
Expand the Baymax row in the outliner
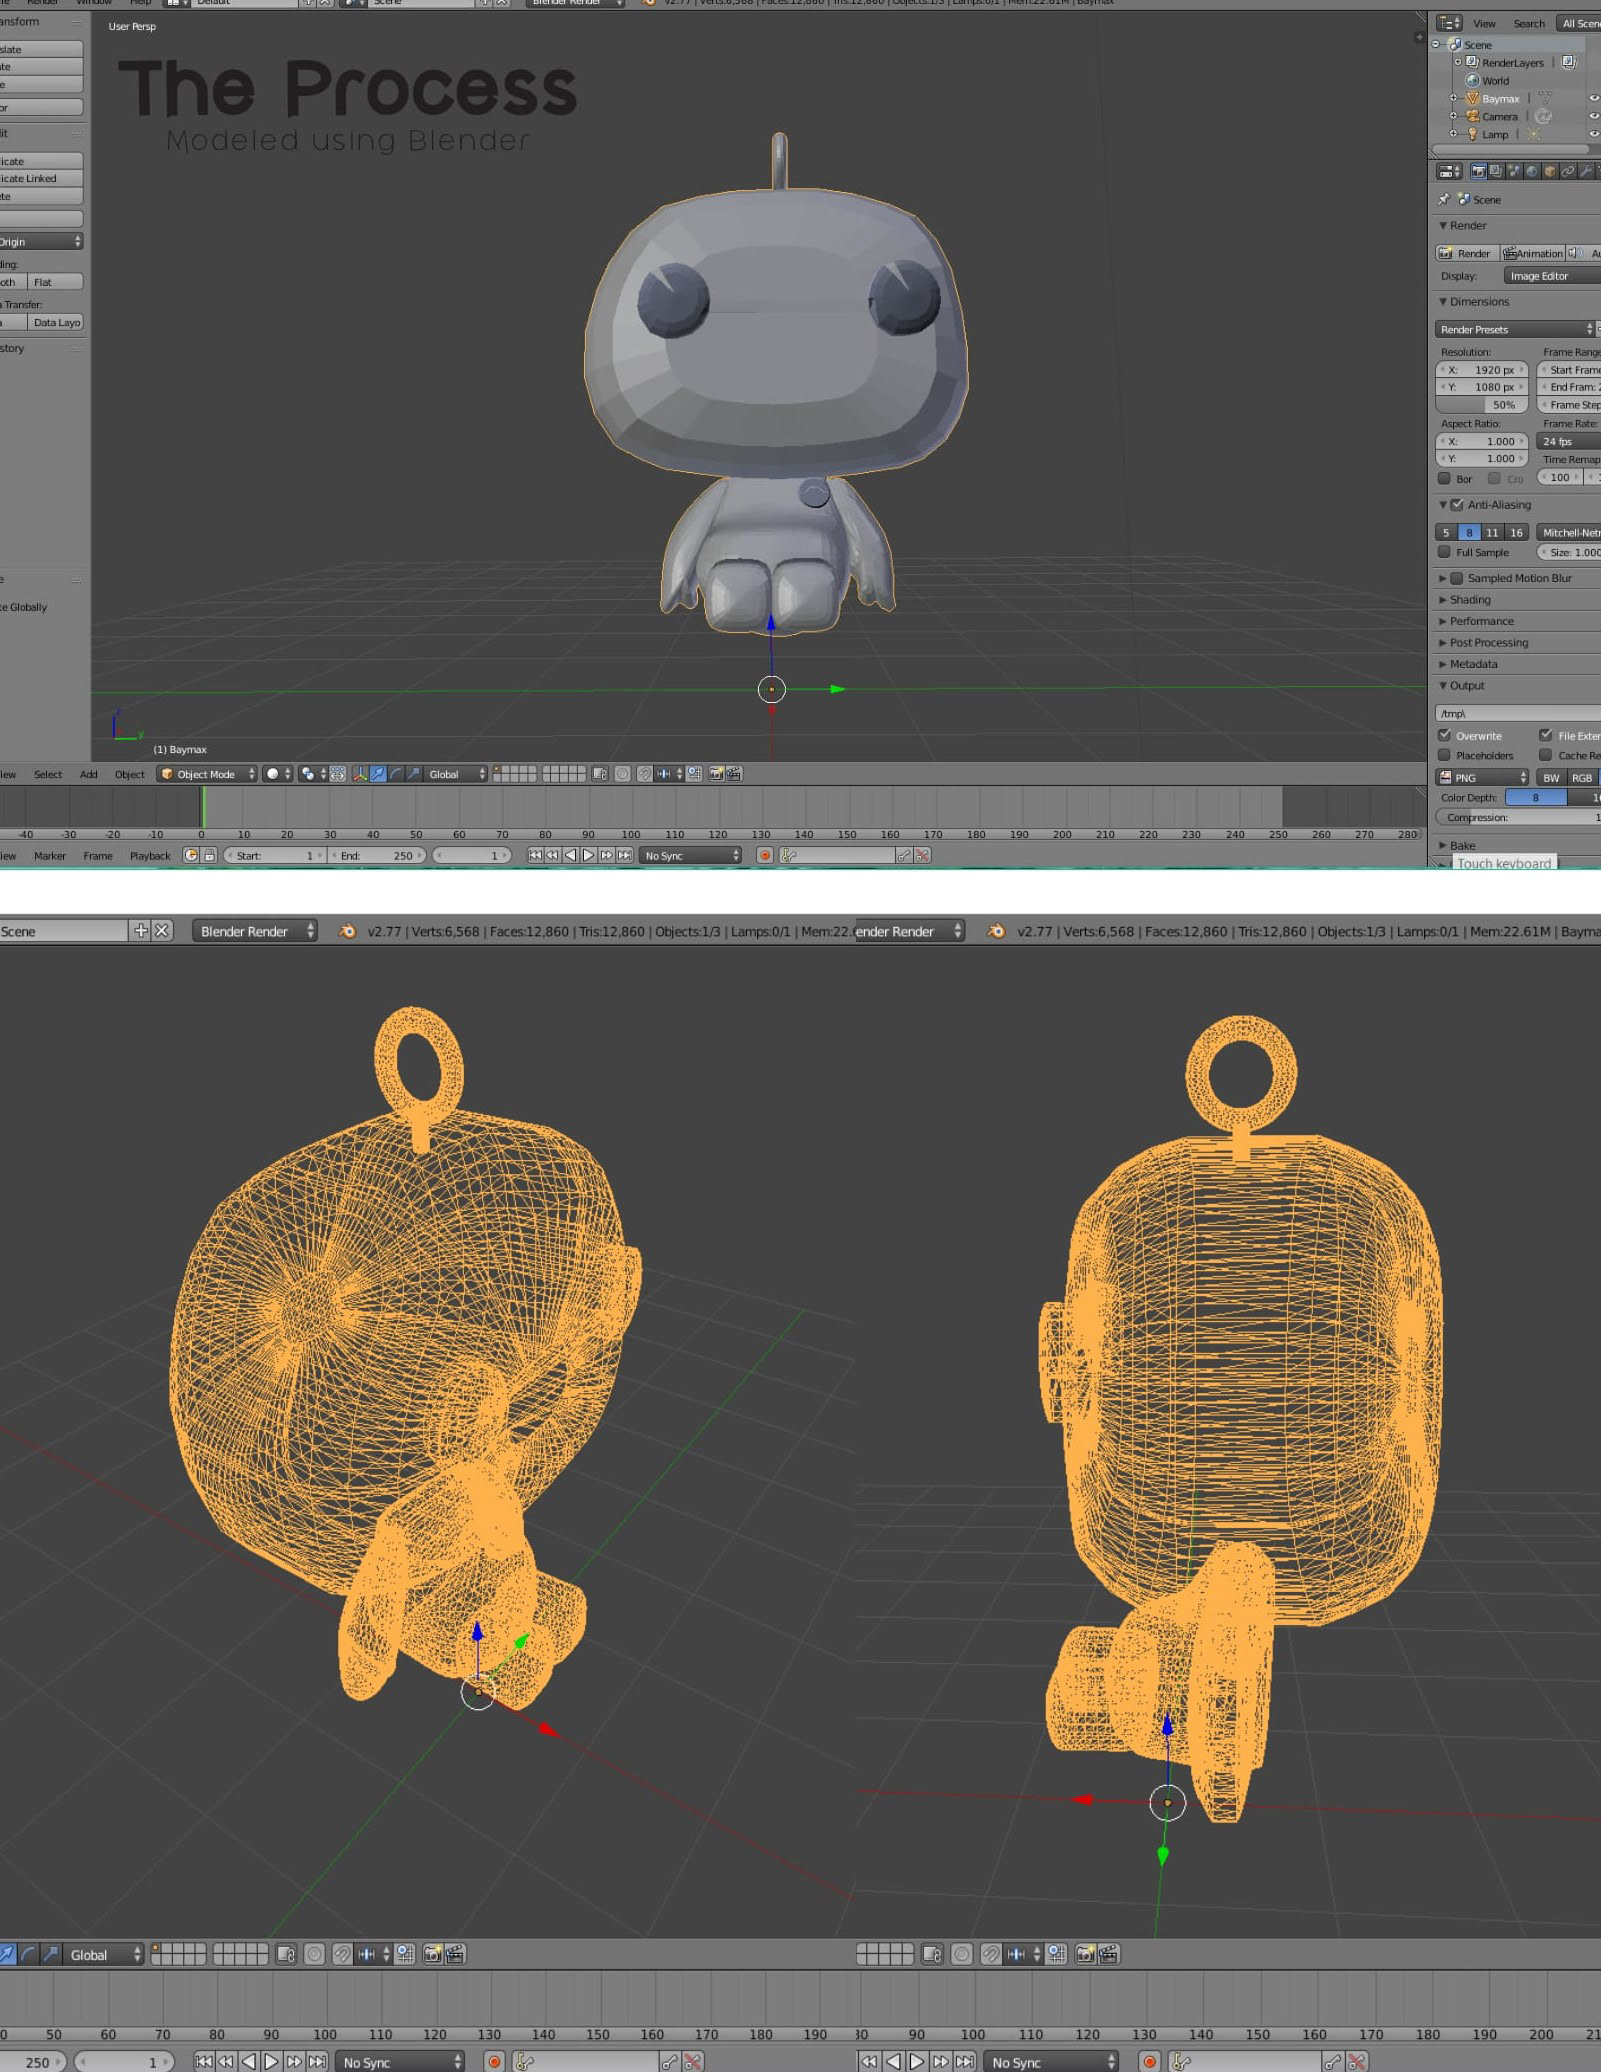[1453, 98]
